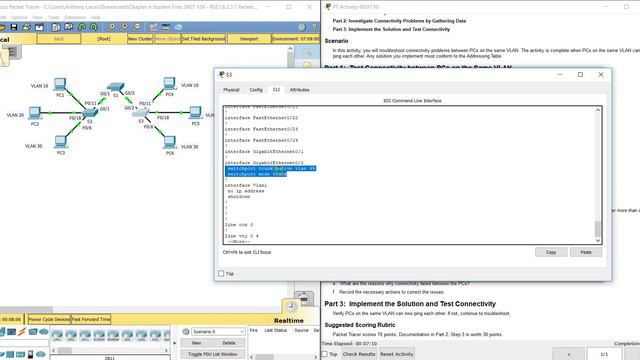Switch to the Config tab in S3
The image size is (640, 360).
[256, 90]
